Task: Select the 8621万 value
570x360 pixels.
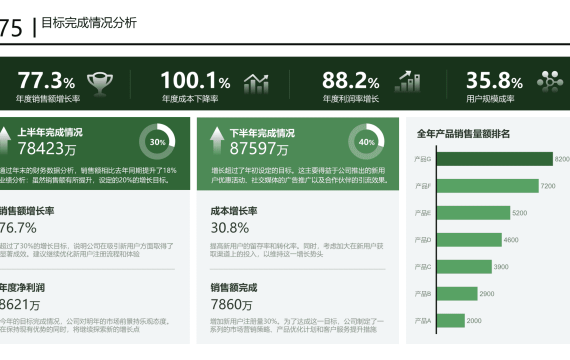Action: pyautogui.click(x=20, y=305)
